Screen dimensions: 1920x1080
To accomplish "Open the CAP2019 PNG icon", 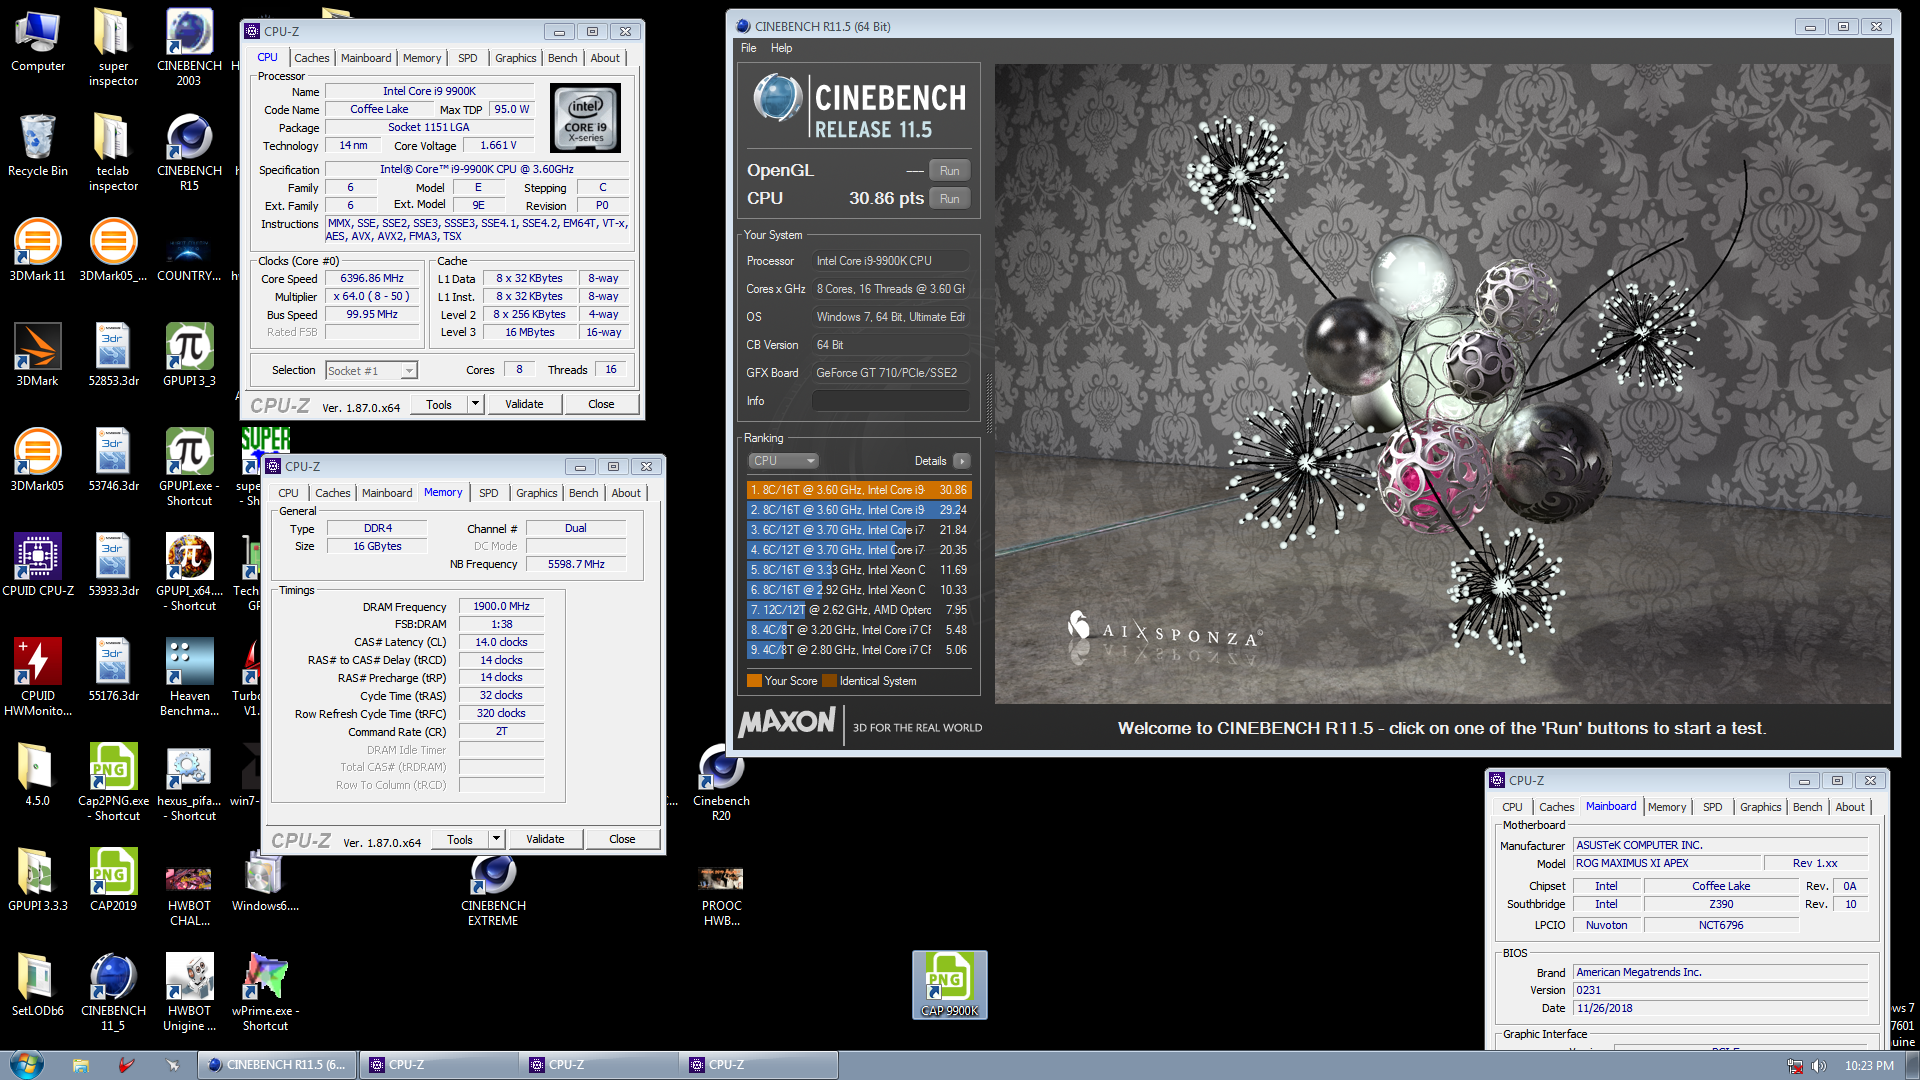I will coord(113,880).
